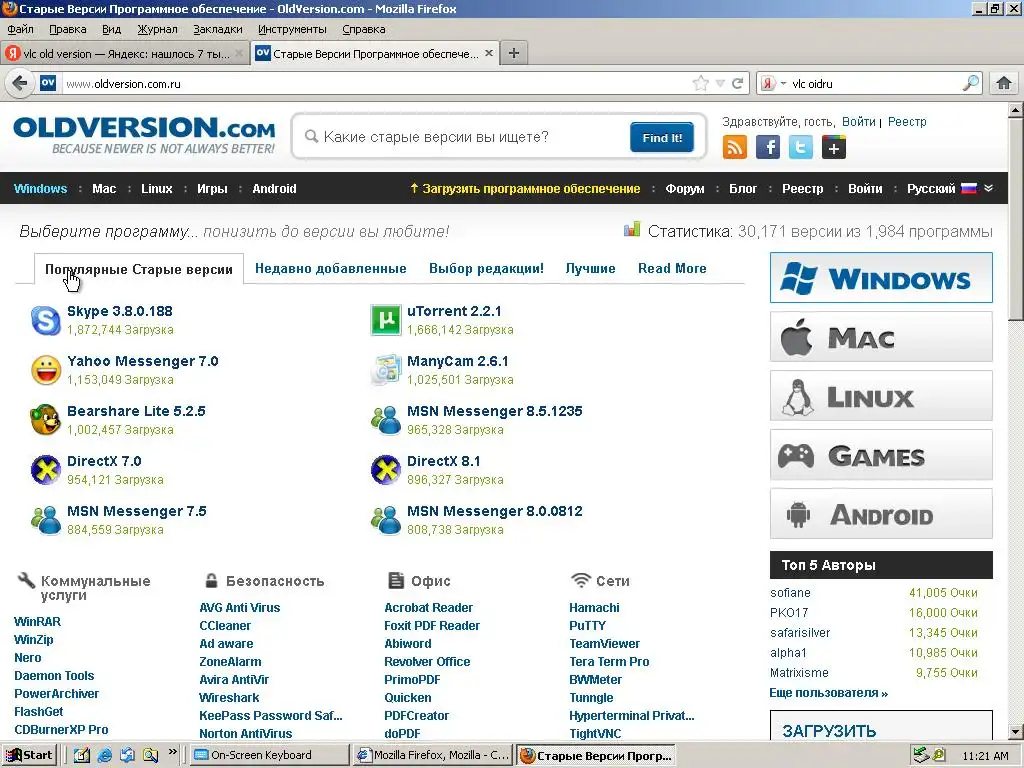Click the OldVersion.com logo
This screenshot has height=768, width=1024.
coord(144,136)
